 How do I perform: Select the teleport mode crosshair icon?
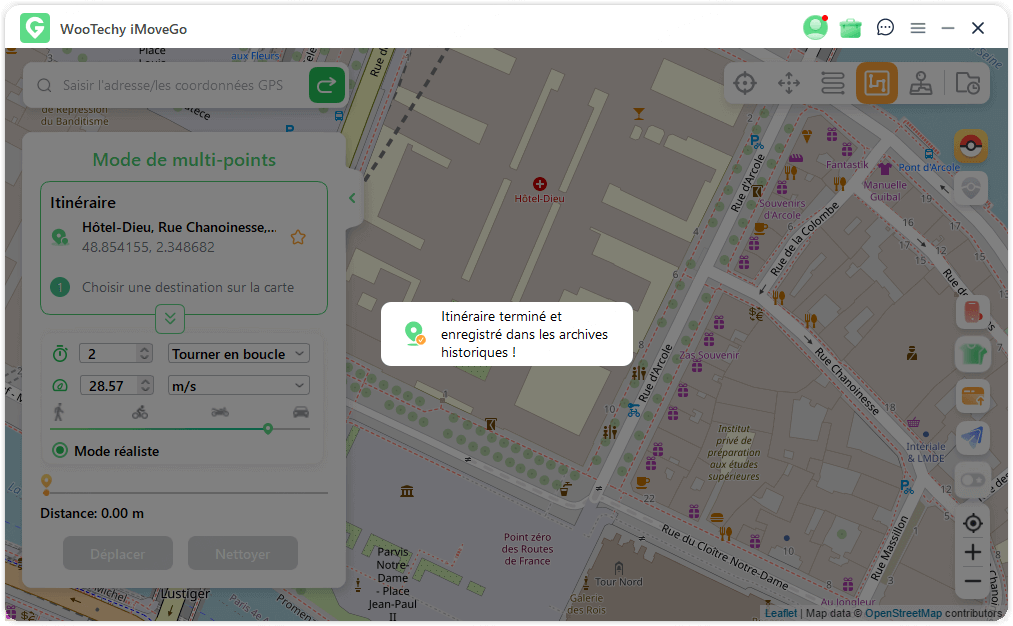(745, 84)
